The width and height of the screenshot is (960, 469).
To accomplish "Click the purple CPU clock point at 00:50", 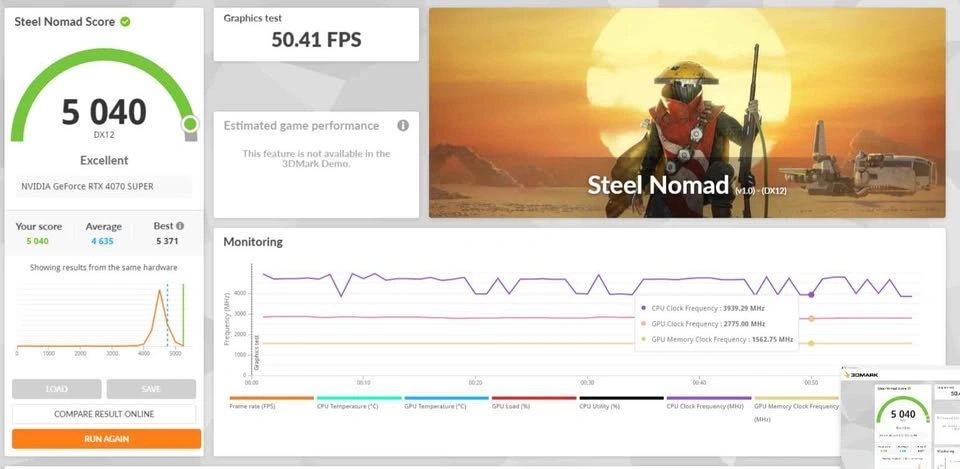I will (811, 295).
